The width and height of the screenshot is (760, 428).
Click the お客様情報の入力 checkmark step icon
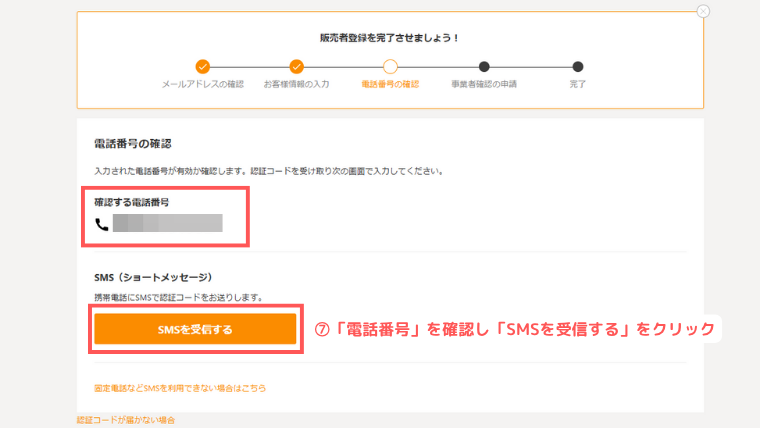296,66
